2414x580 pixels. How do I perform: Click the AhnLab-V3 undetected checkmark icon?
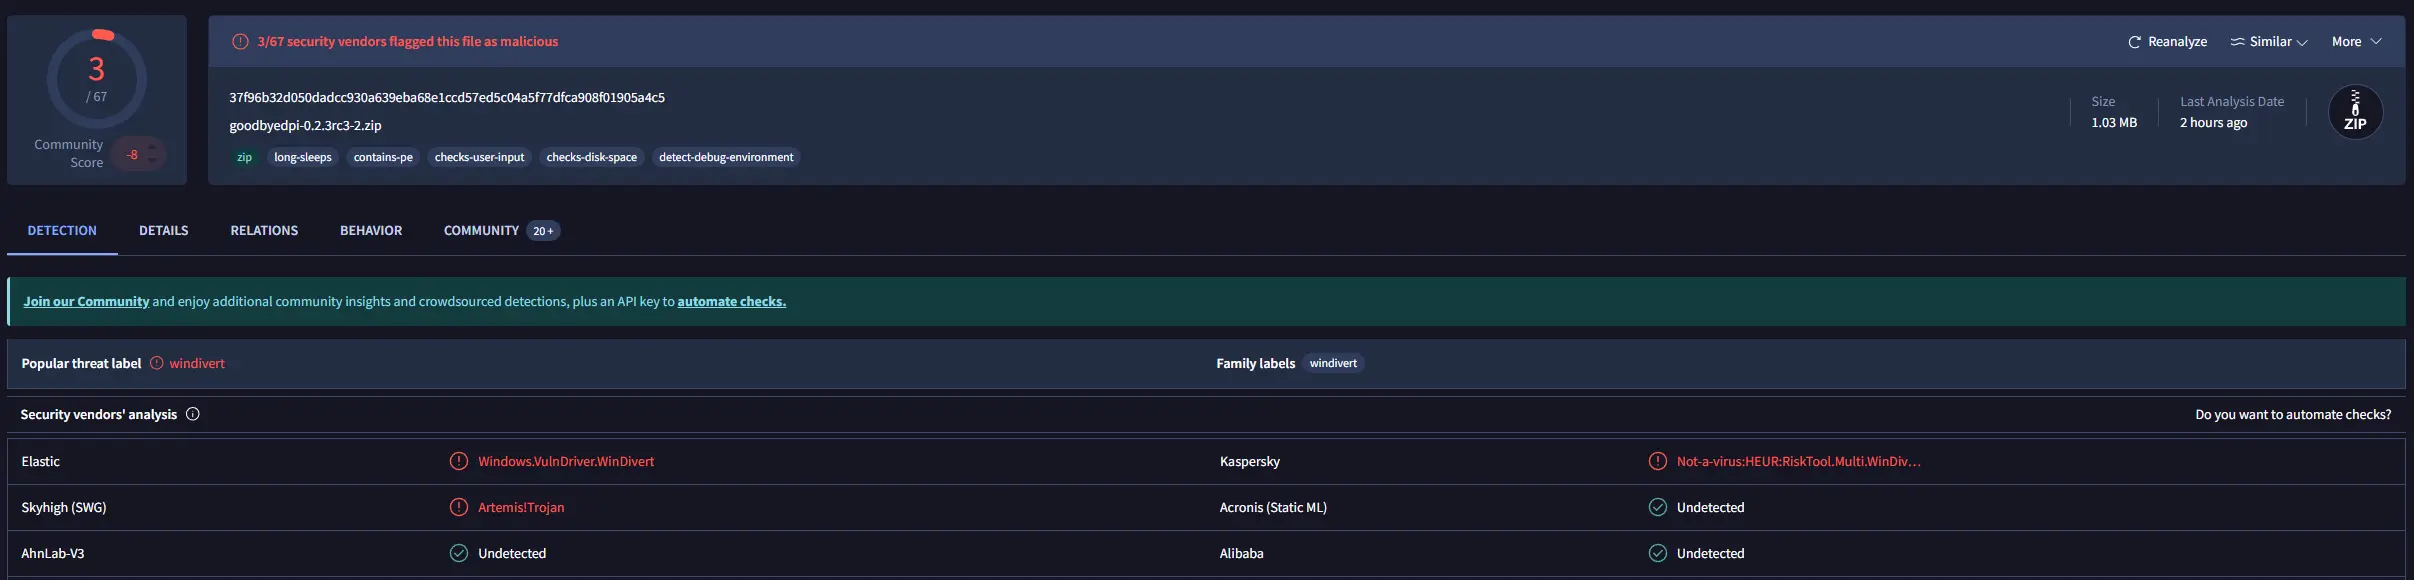point(459,554)
